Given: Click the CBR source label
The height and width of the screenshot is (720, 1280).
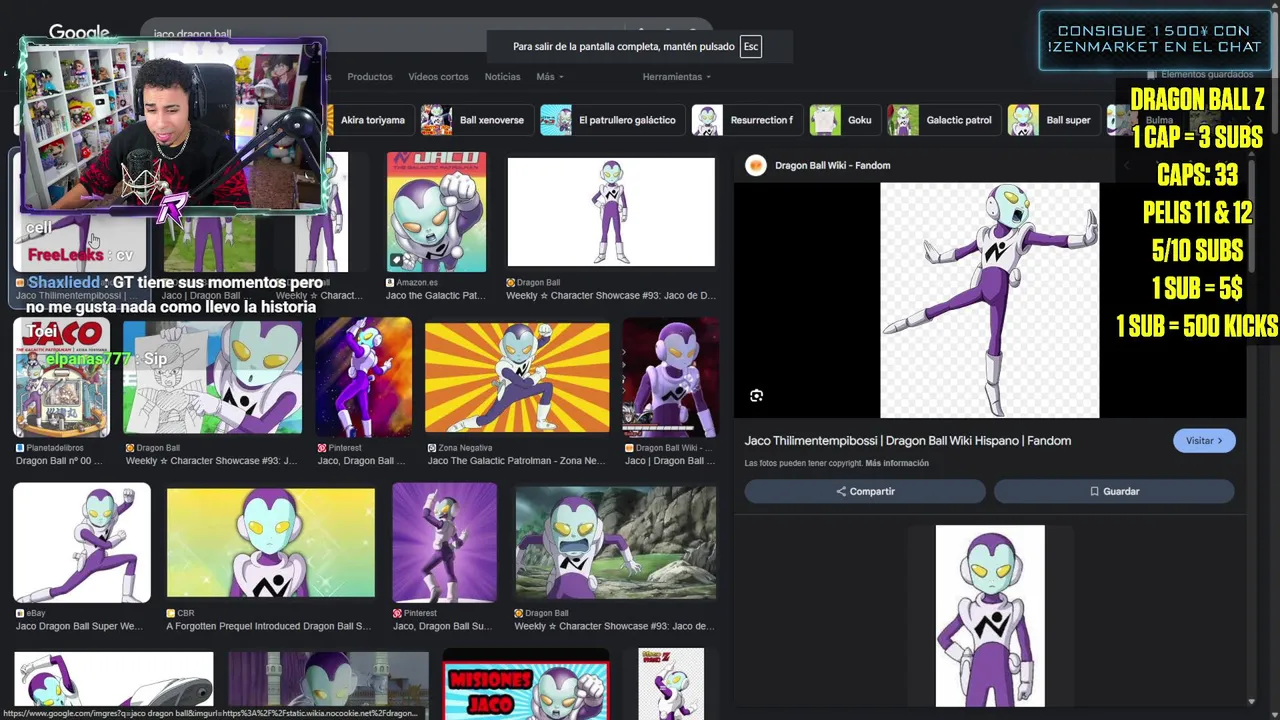Looking at the screenshot, I should click(x=186, y=613).
